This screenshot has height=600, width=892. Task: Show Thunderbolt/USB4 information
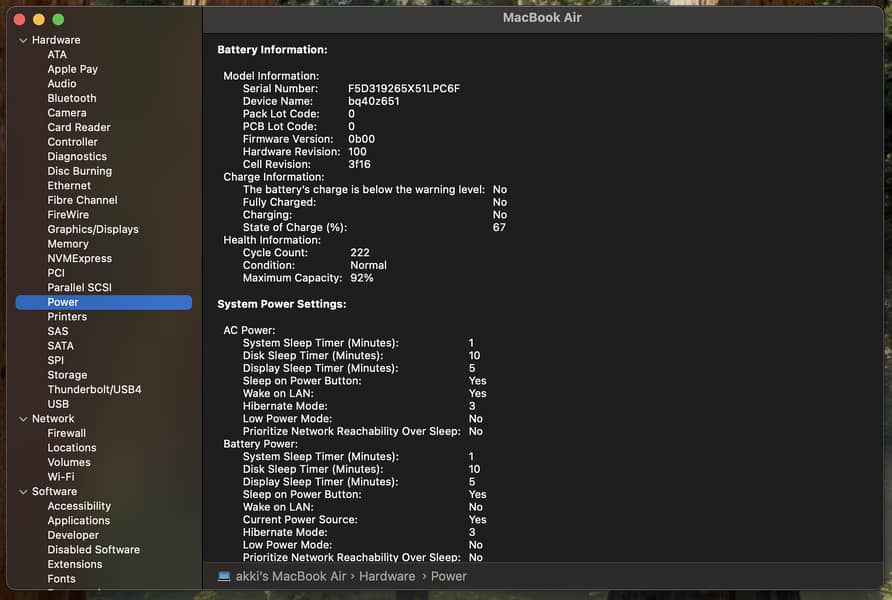94,390
